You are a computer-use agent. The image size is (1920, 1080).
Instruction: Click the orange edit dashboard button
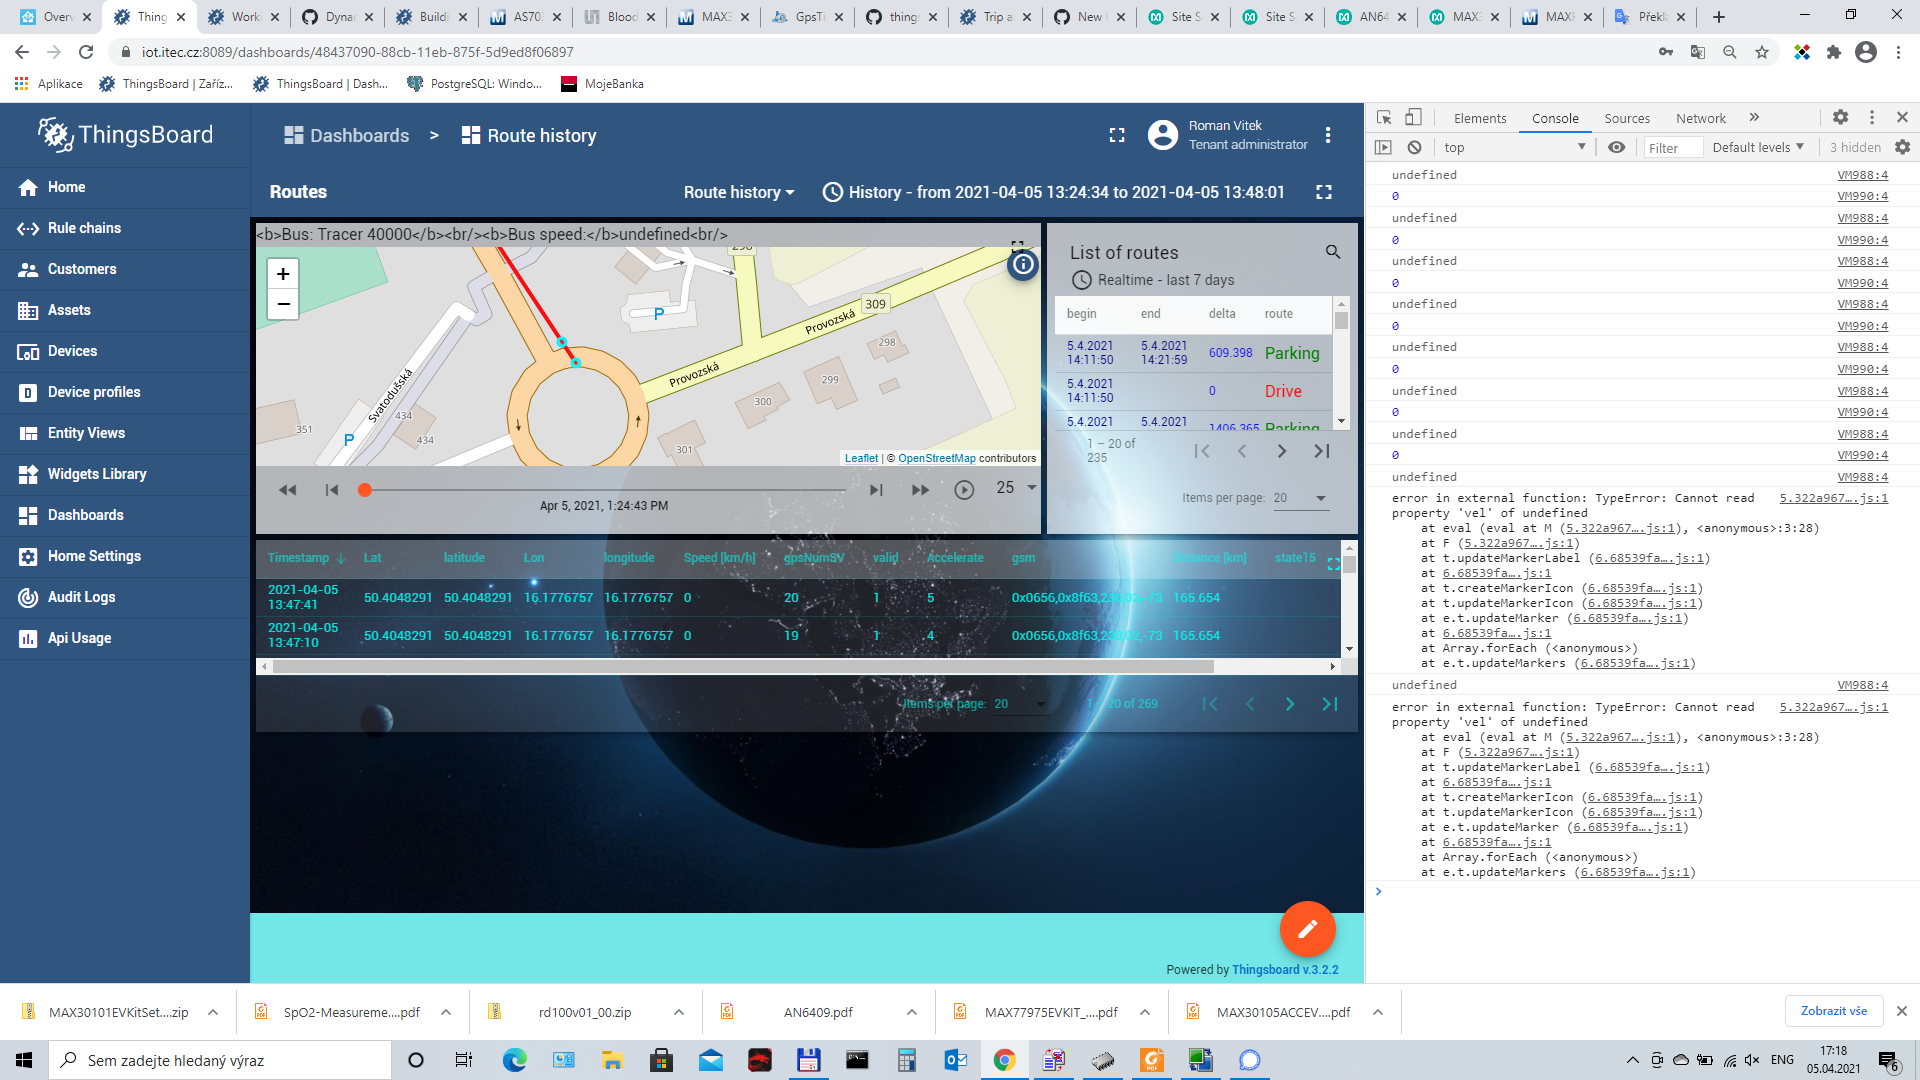click(x=1307, y=929)
